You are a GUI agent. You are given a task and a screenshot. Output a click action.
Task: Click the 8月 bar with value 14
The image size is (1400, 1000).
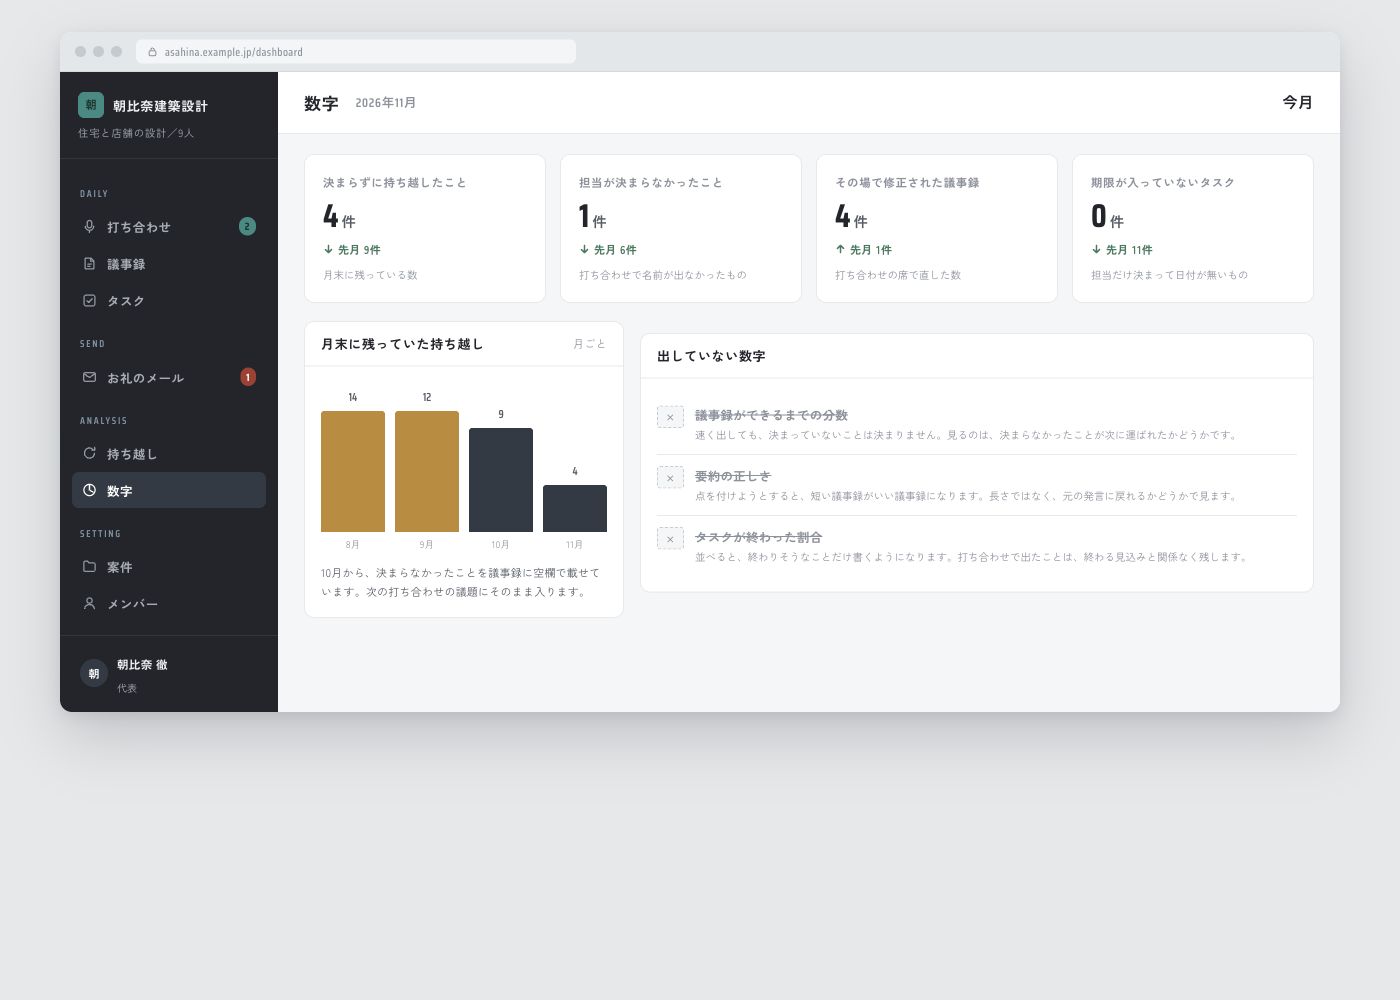click(x=353, y=471)
